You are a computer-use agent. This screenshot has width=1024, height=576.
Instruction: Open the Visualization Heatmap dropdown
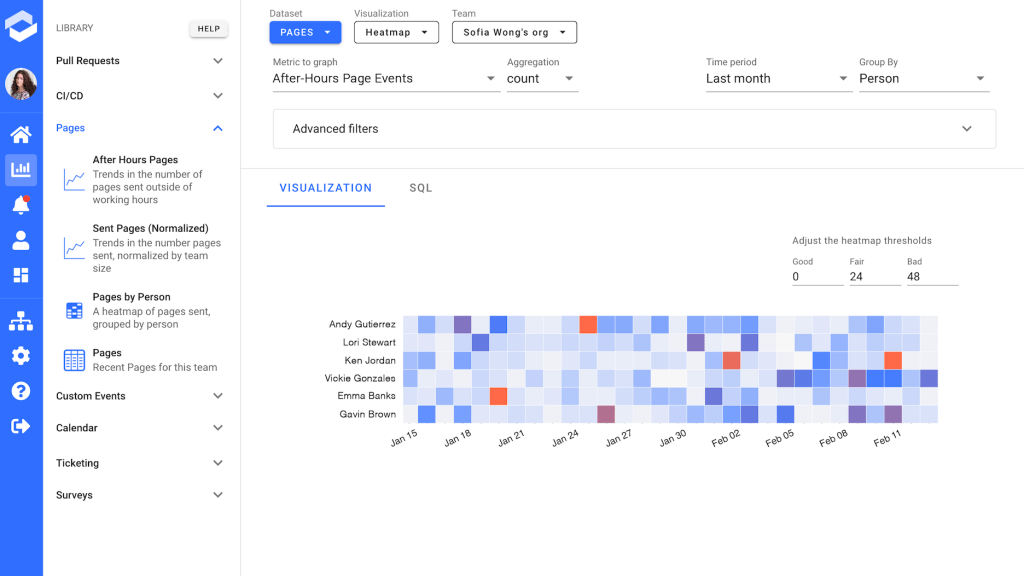396,33
